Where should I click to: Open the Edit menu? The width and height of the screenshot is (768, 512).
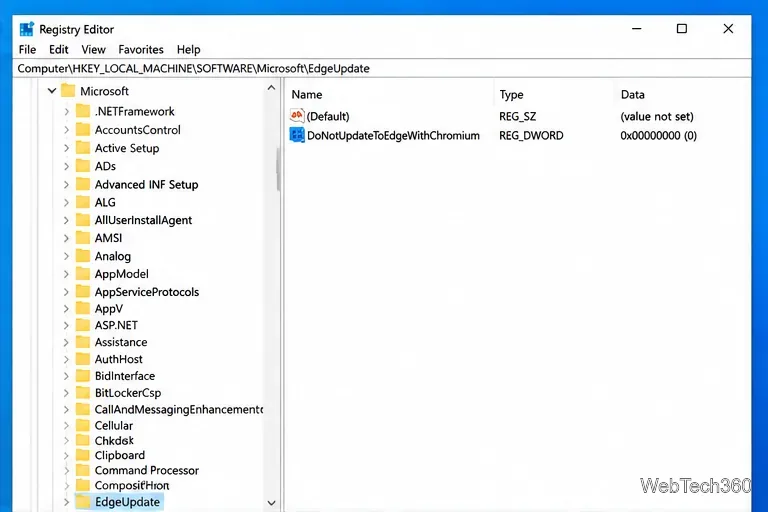coord(58,49)
